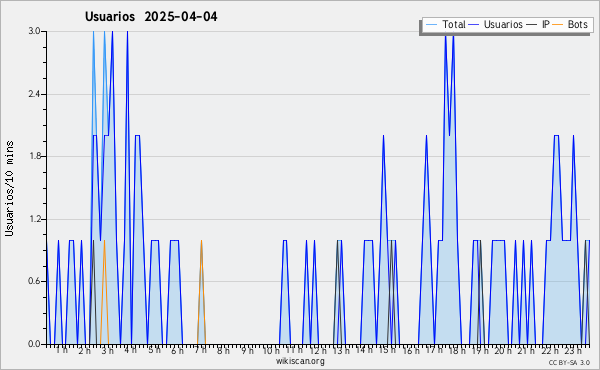Click the '18 h' x-axis label
This screenshot has width=600, height=370.
457,350
